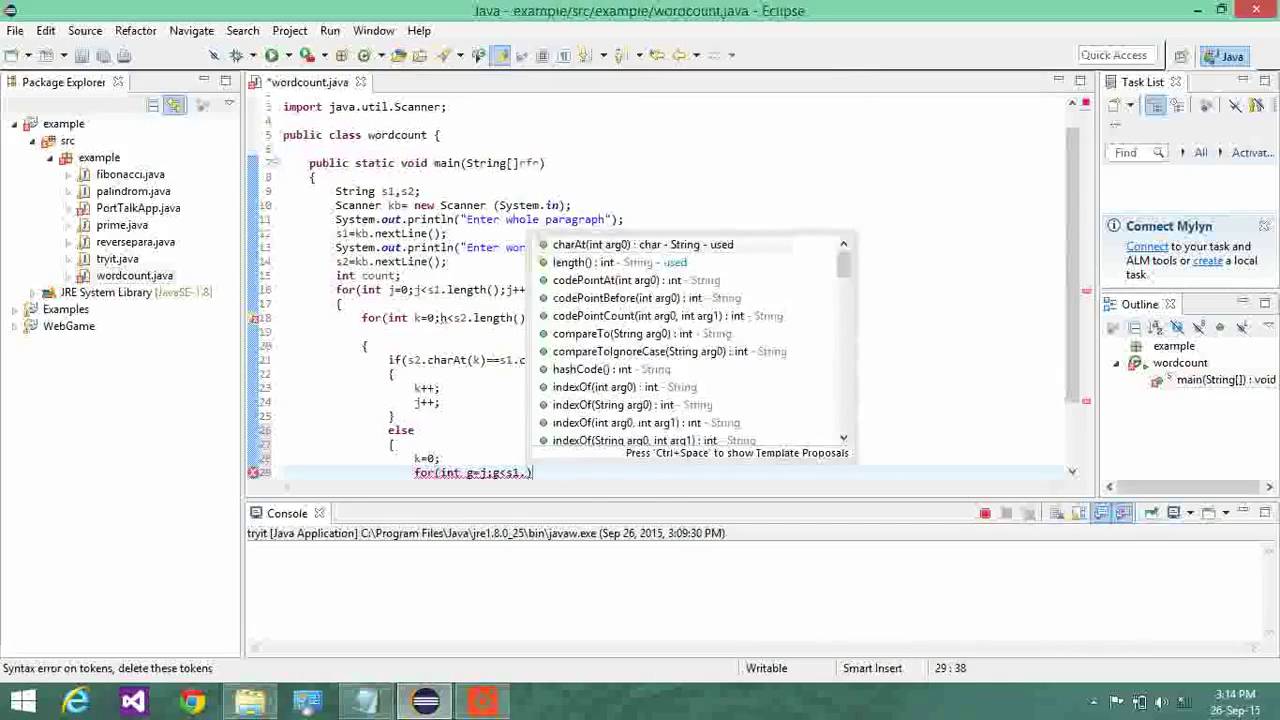Click the Clear Console icon
This screenshot has width=1280, height=720.
pos(1057,513)
